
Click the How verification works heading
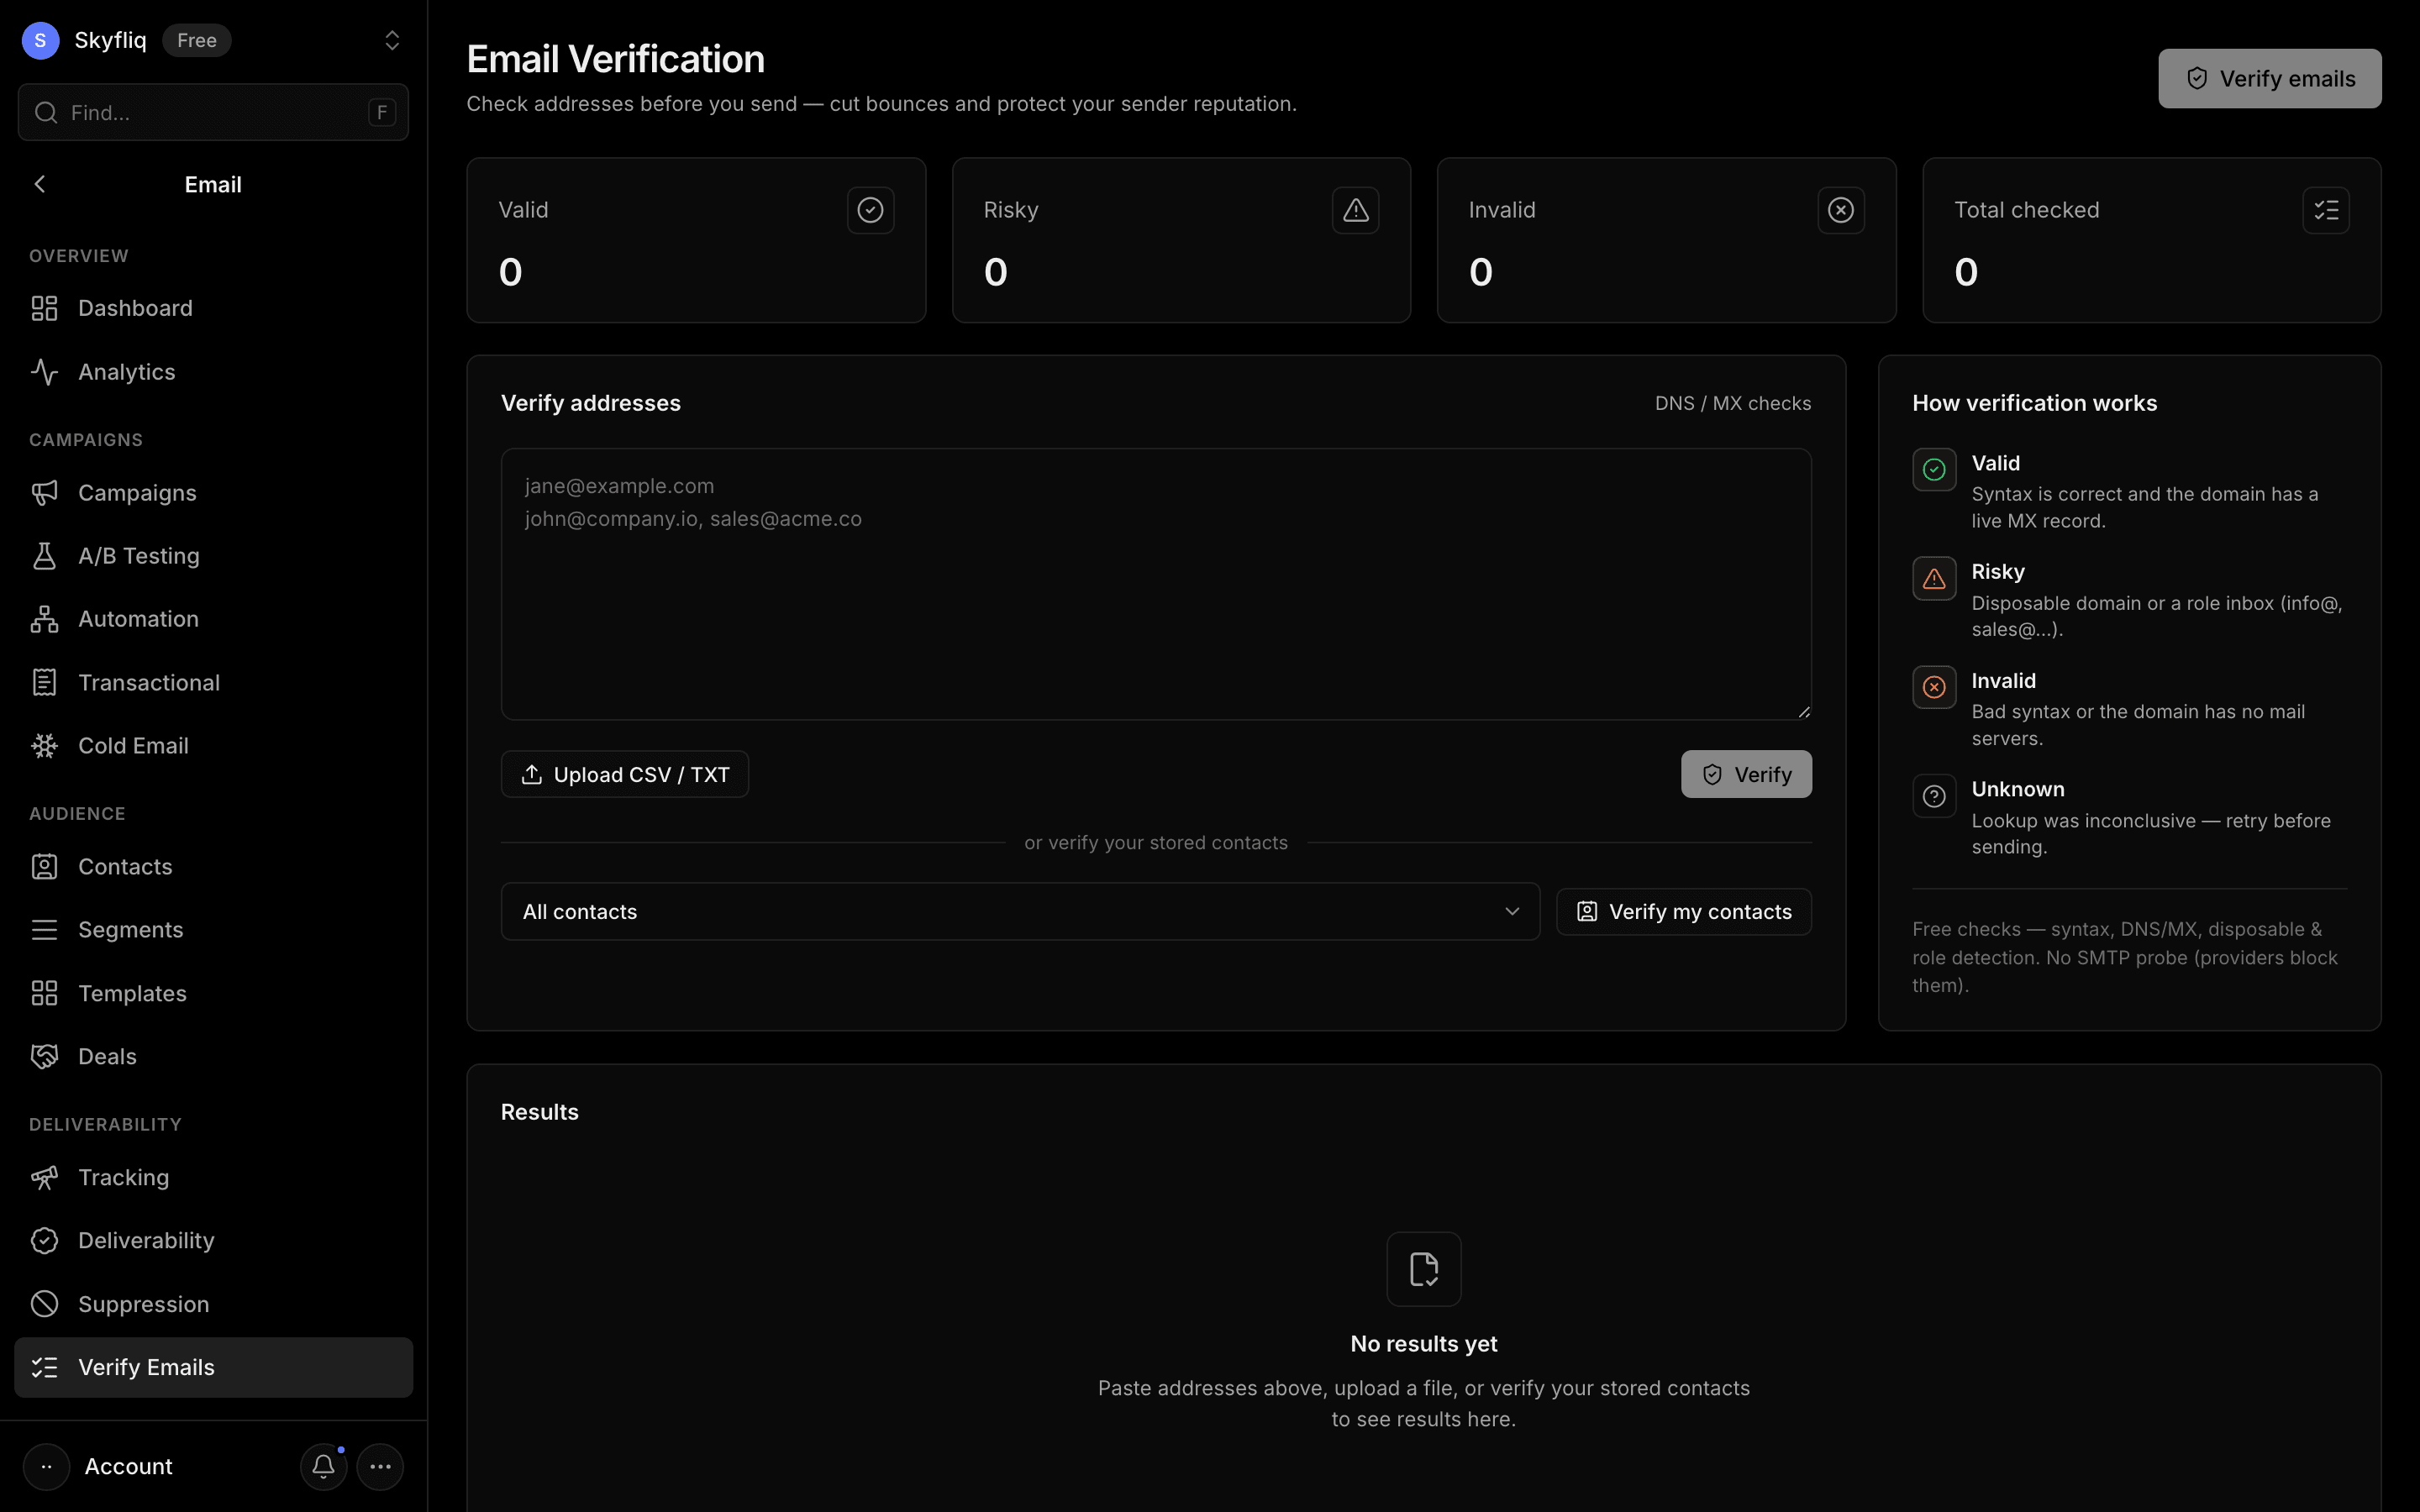coord(2035,403)
